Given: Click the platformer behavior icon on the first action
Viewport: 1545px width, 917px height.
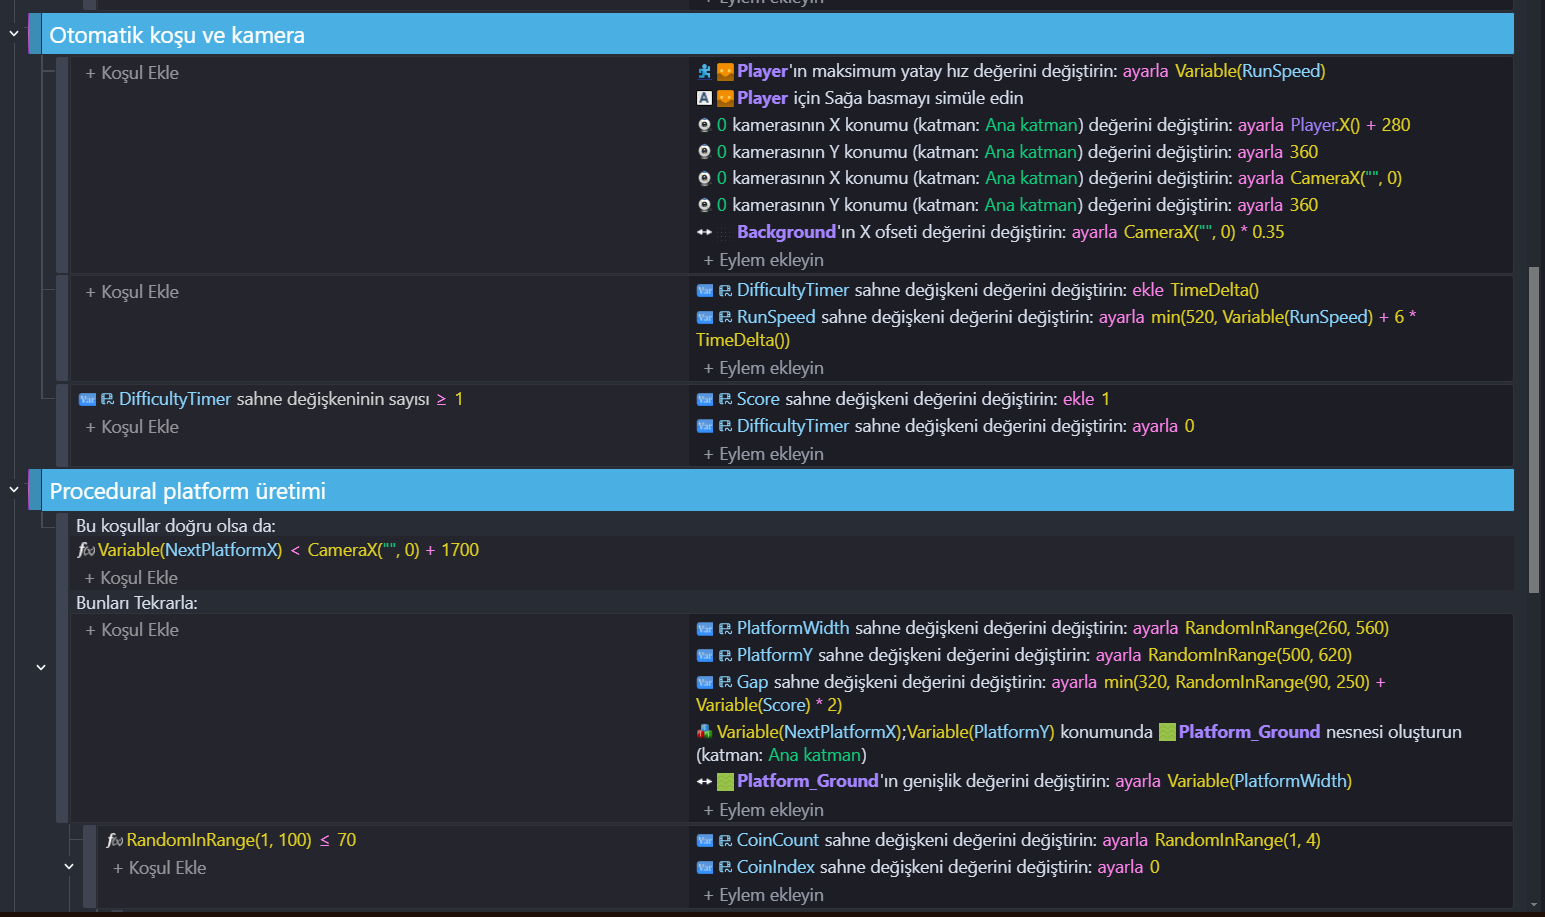Looking at the screenshot, I should coord(704,71).
